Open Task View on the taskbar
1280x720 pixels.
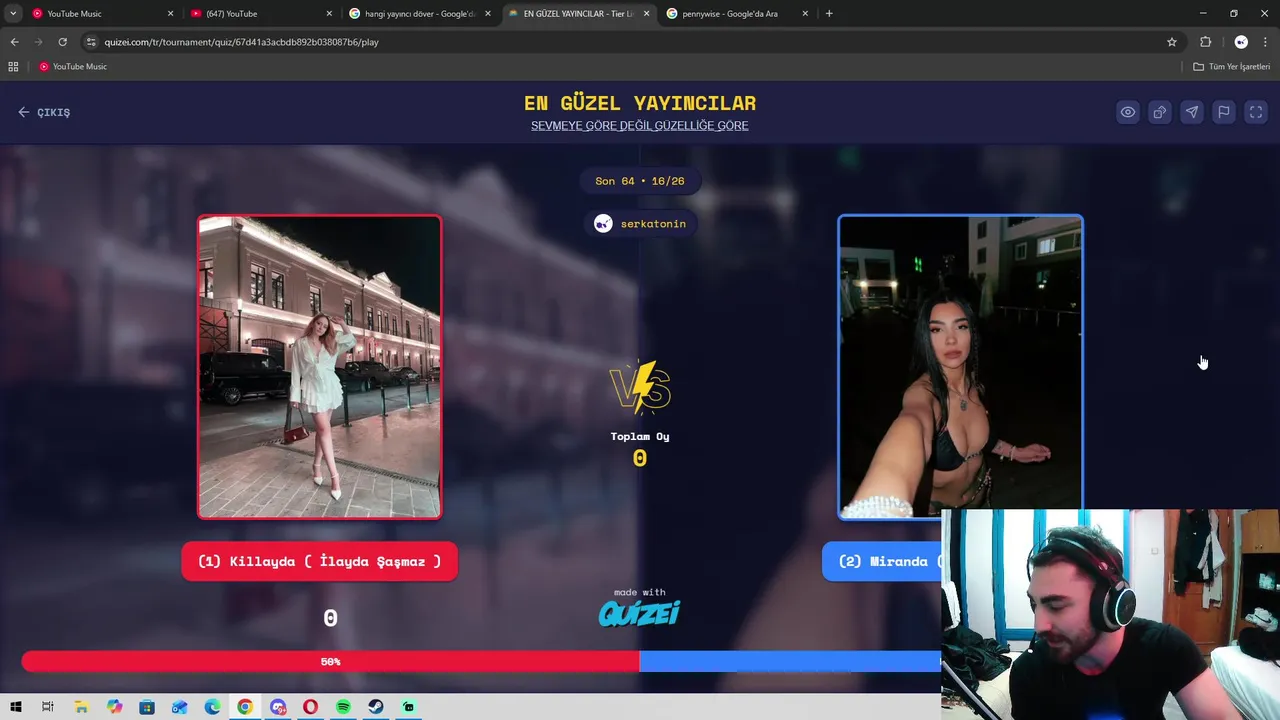click(47, 707)
